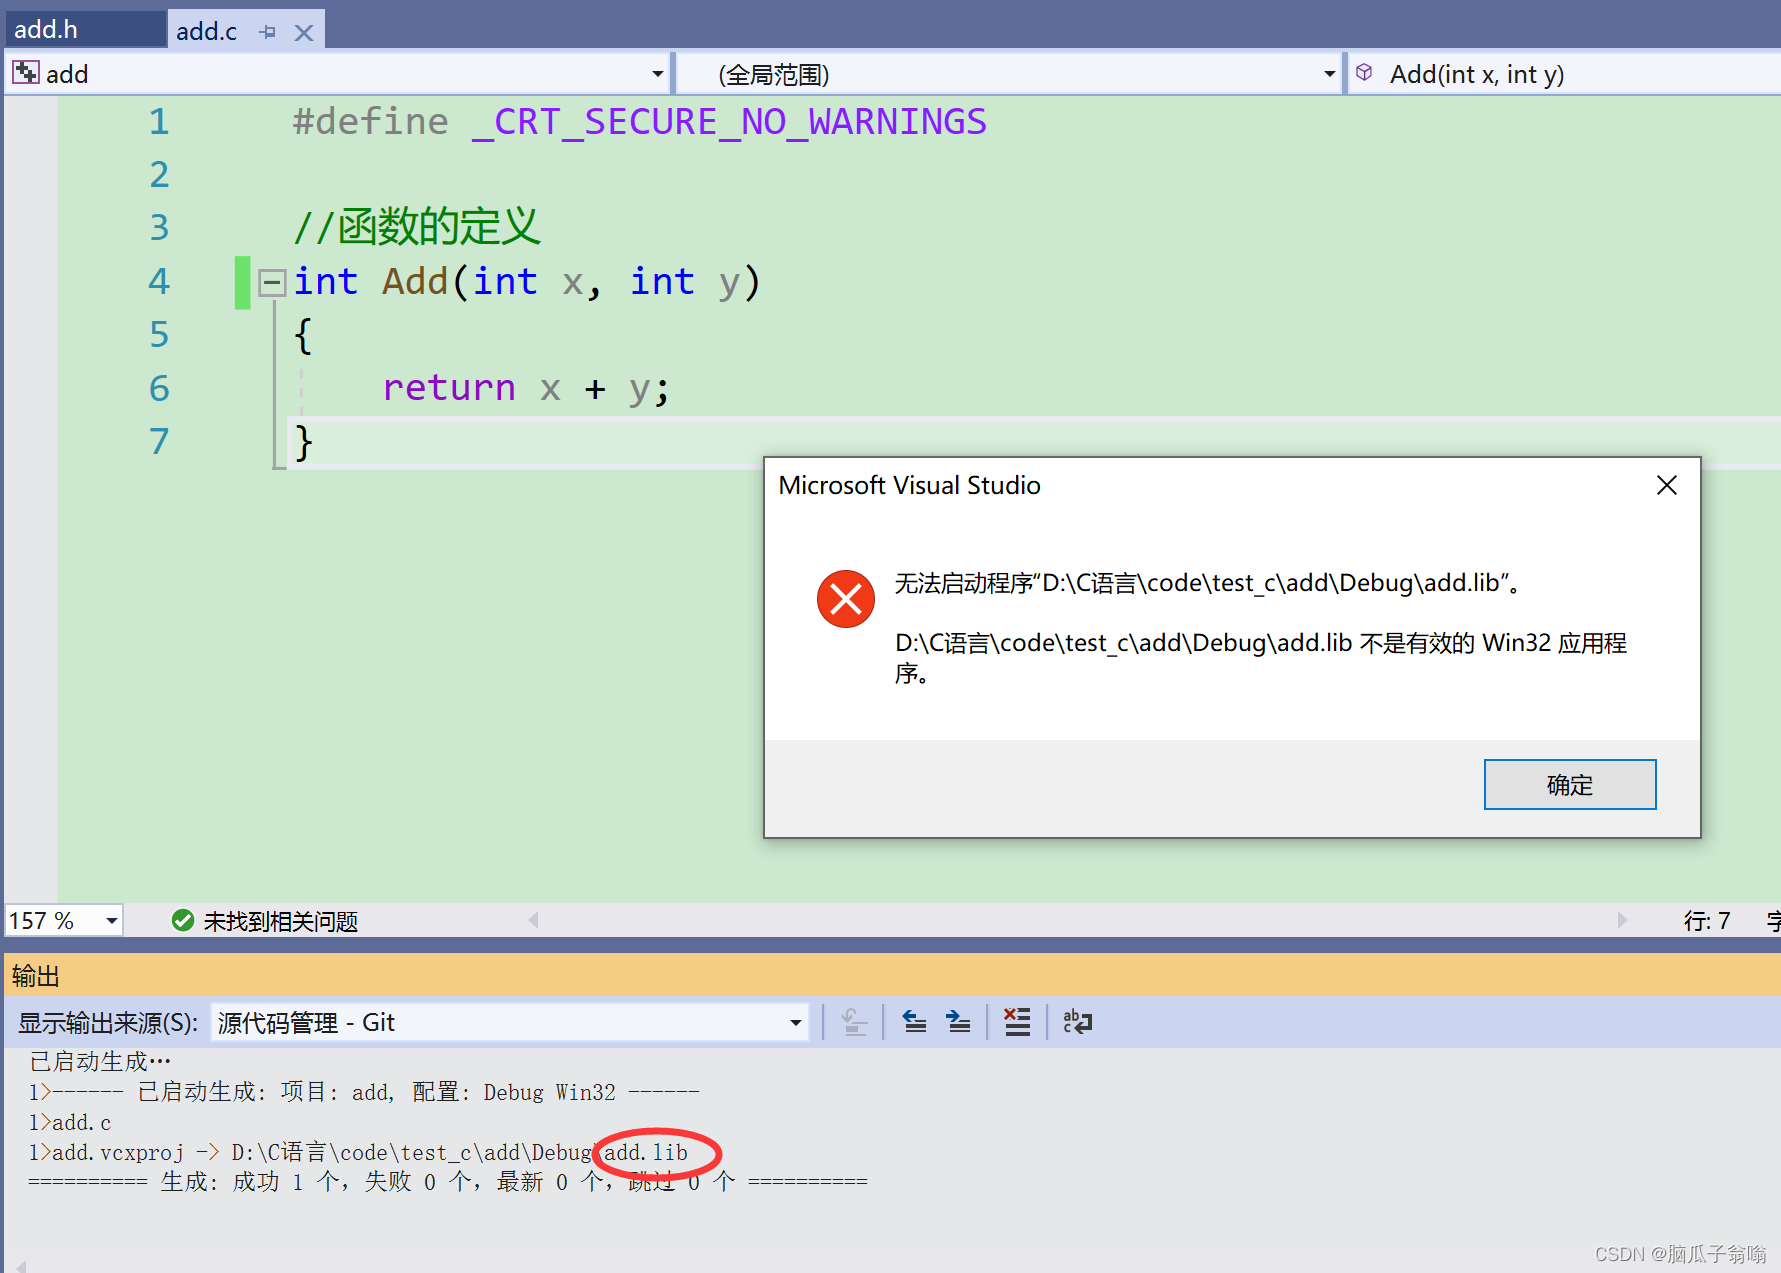The image size is (1781, 1273).
Task: Click output line 1>add.c
Action: (x=70, y=1122)
